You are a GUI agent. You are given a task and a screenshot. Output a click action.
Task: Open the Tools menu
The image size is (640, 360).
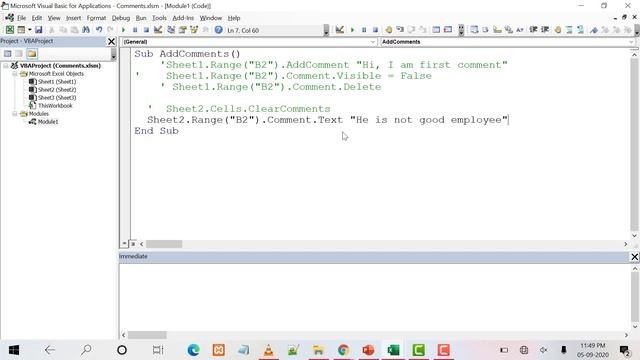159,18
